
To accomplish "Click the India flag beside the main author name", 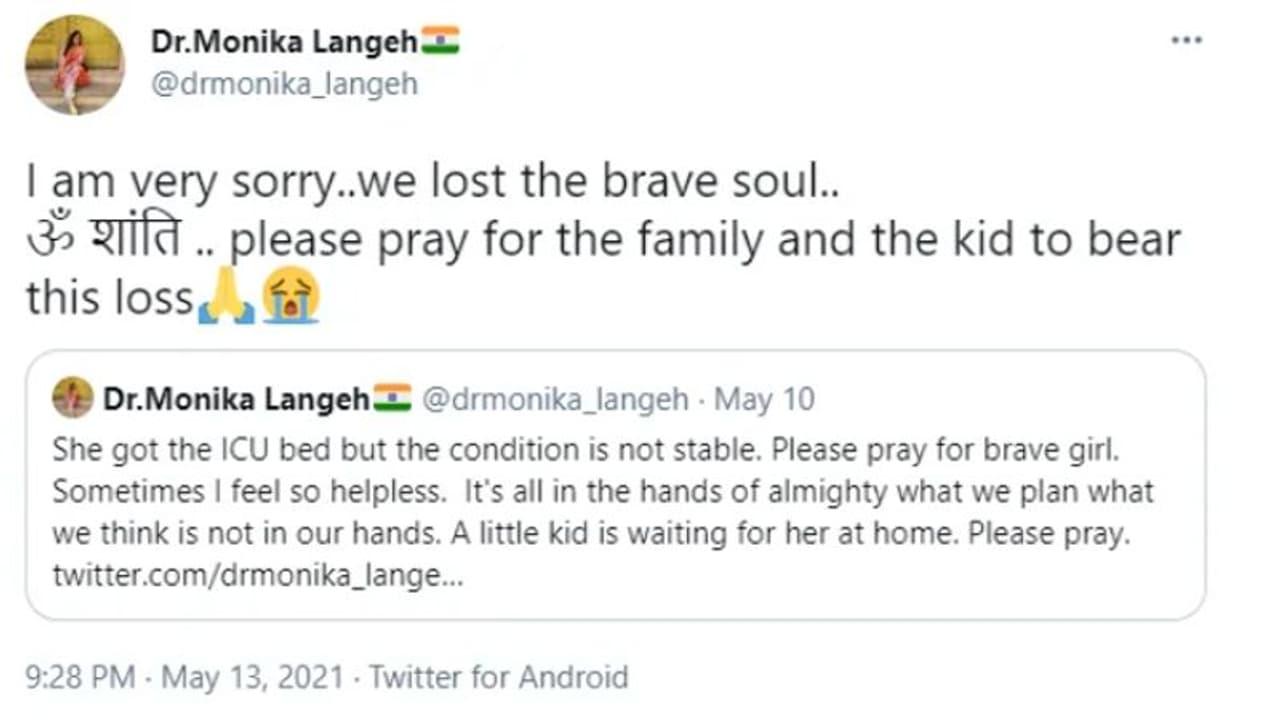I will click(x=440, y=41).
